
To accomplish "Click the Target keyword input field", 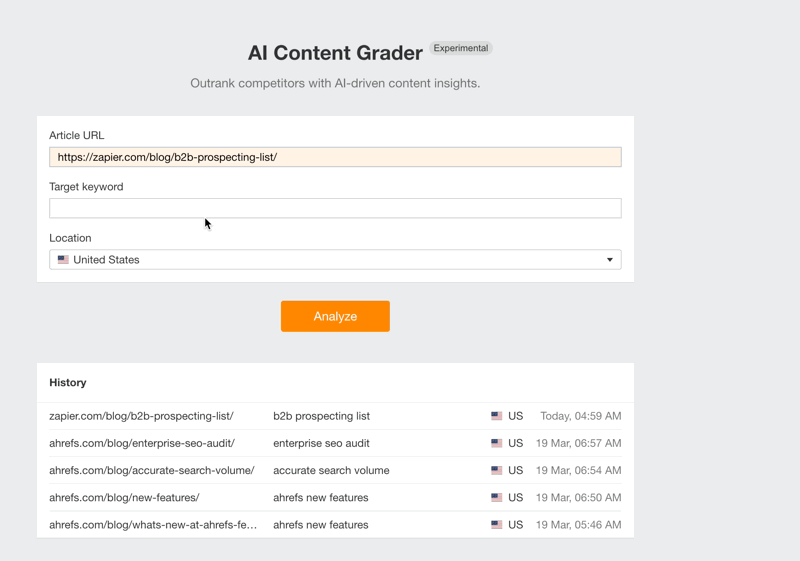I will click(335, 208).
